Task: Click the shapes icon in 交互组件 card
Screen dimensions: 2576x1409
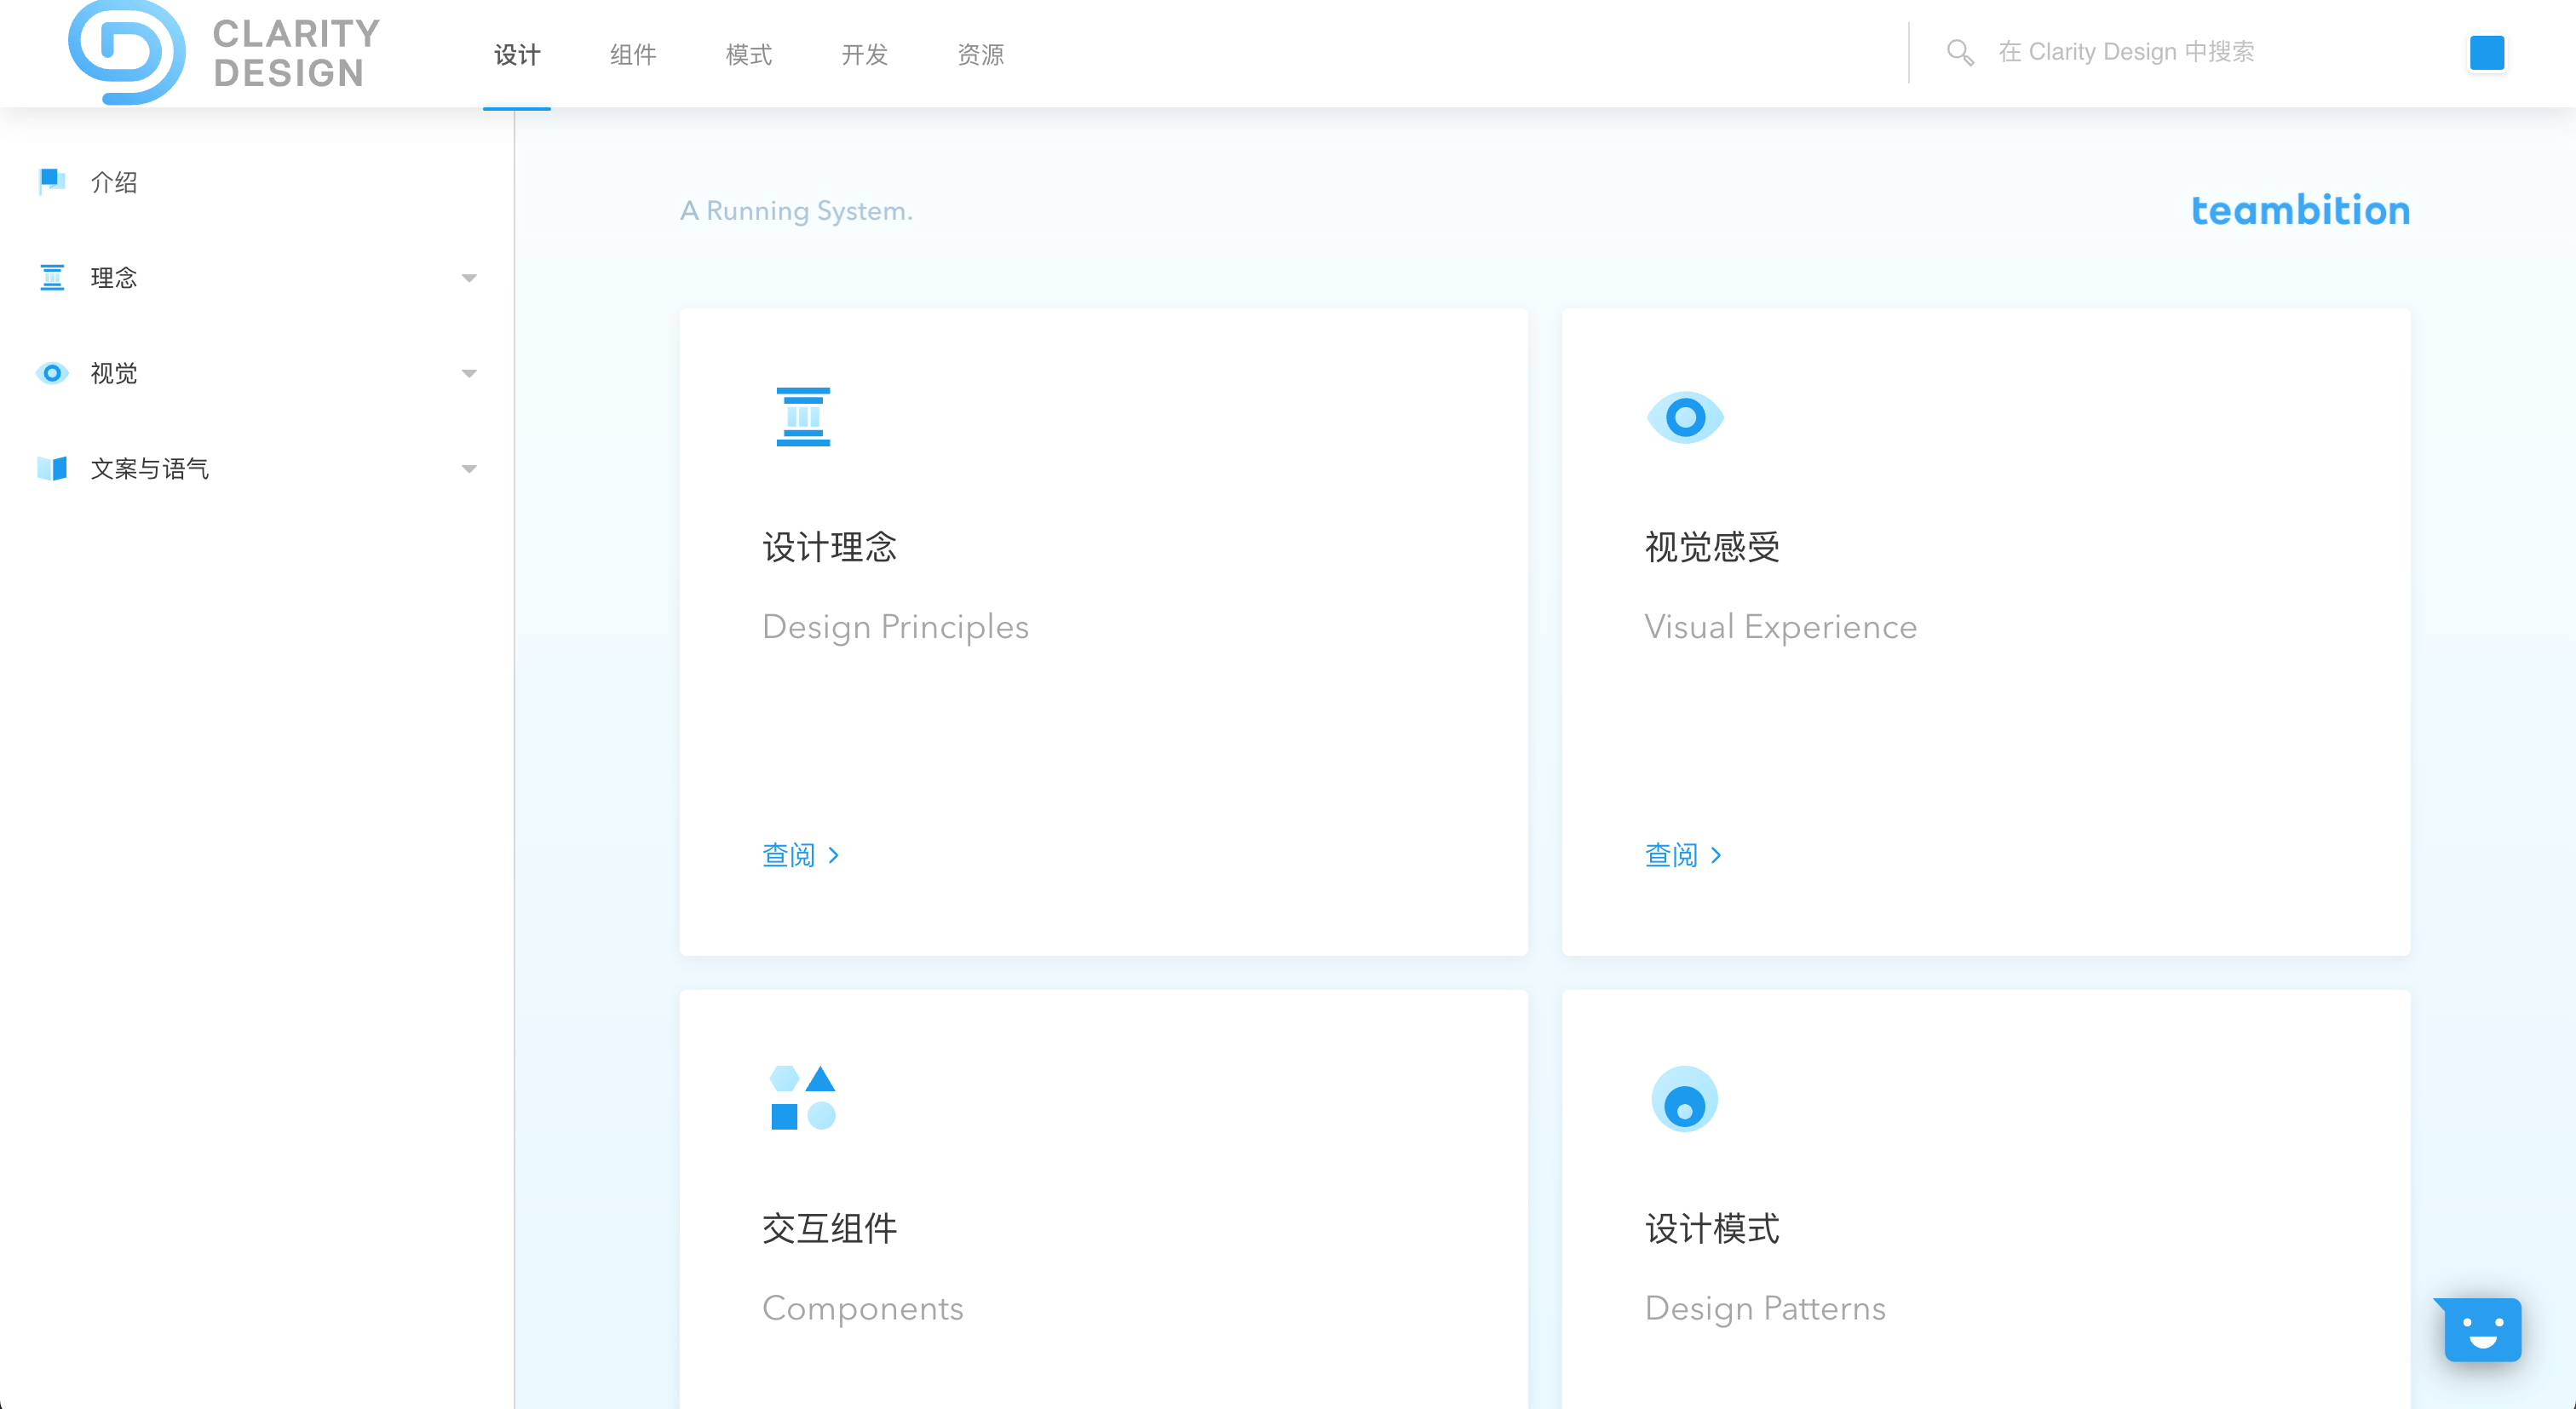Action: 803,1098
